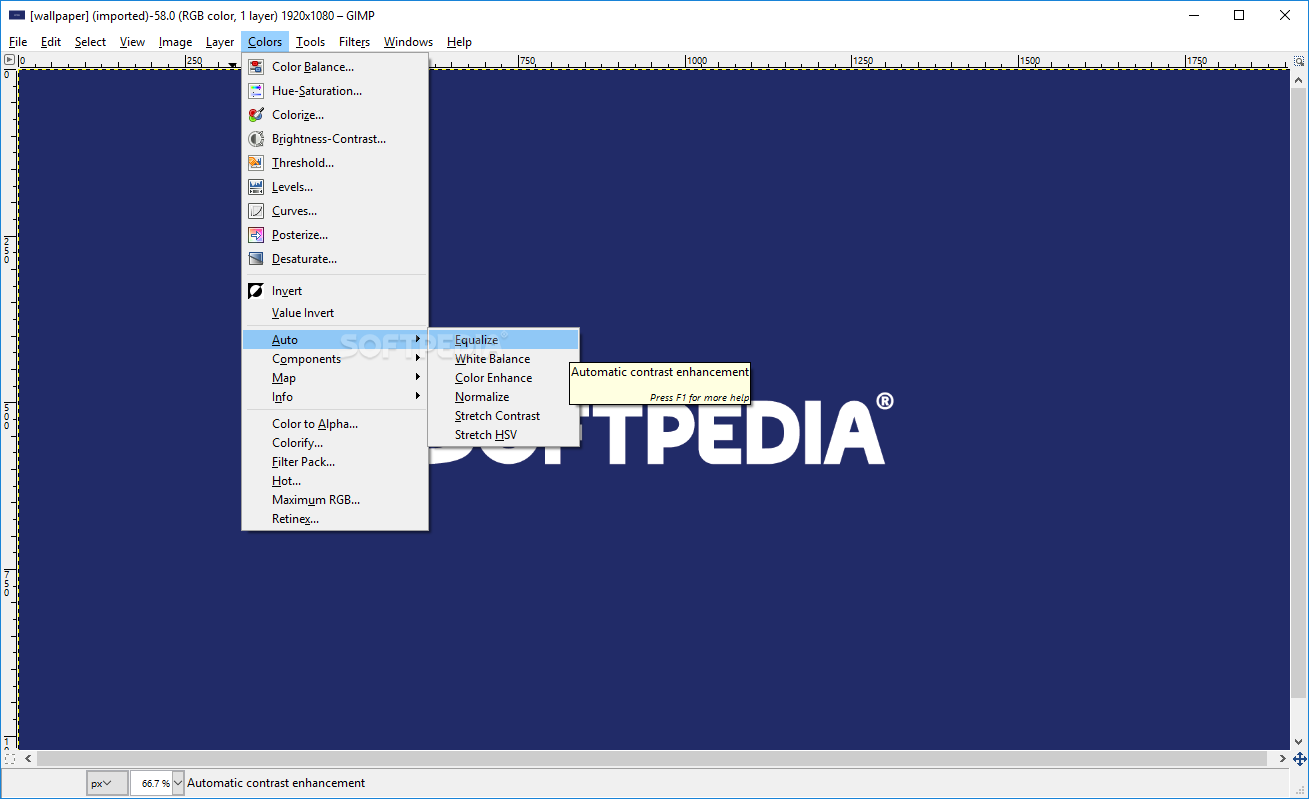Click the ruler origin menu button at top-left
The image size is (1309, 799).
(9, 60)
